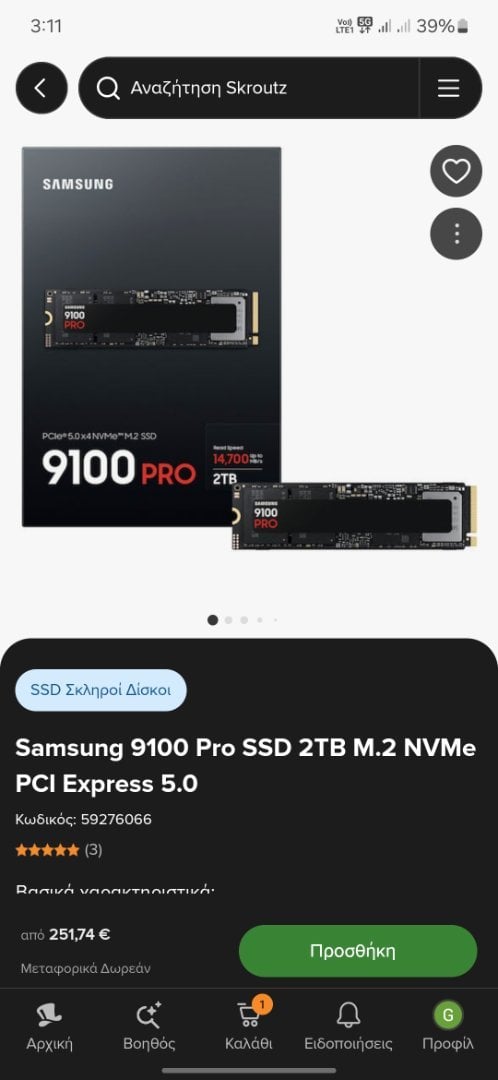Select the SSD Σκληροί Δίσκοι category chip
Screen dimensions: 498x1080
tap(101, 690)
